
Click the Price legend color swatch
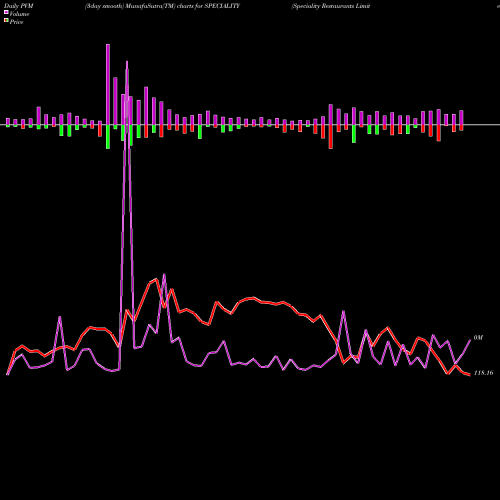[6, 21]
